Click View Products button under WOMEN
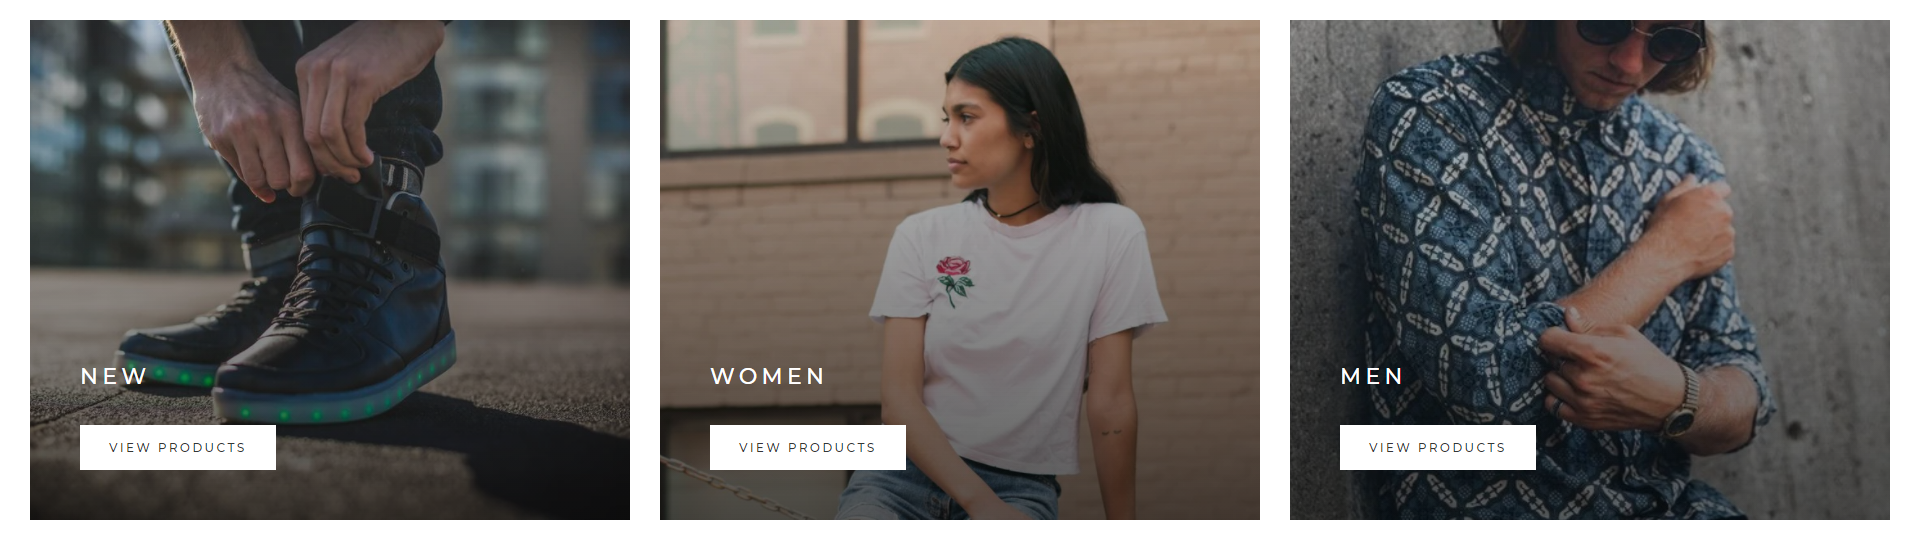The image size is (1920, 545). [x=808, y=447]
